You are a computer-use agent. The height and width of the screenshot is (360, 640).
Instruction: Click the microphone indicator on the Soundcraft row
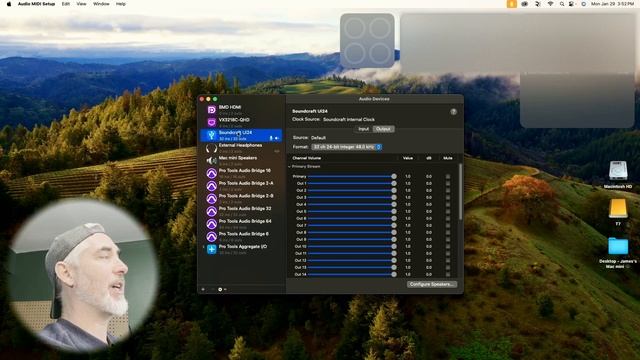[271, 138]
